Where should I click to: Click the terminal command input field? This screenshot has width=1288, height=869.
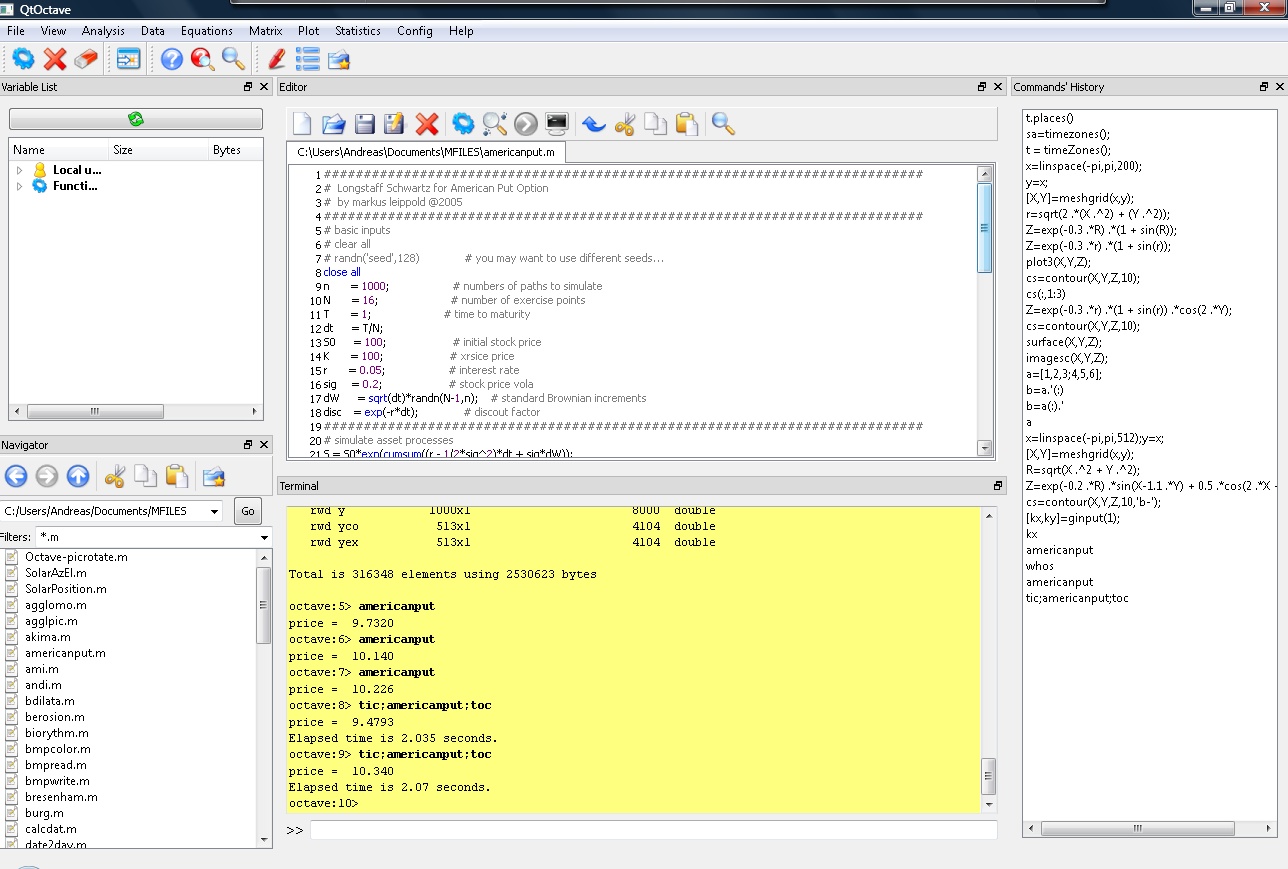pyautogui.click(x=652, y=830)
